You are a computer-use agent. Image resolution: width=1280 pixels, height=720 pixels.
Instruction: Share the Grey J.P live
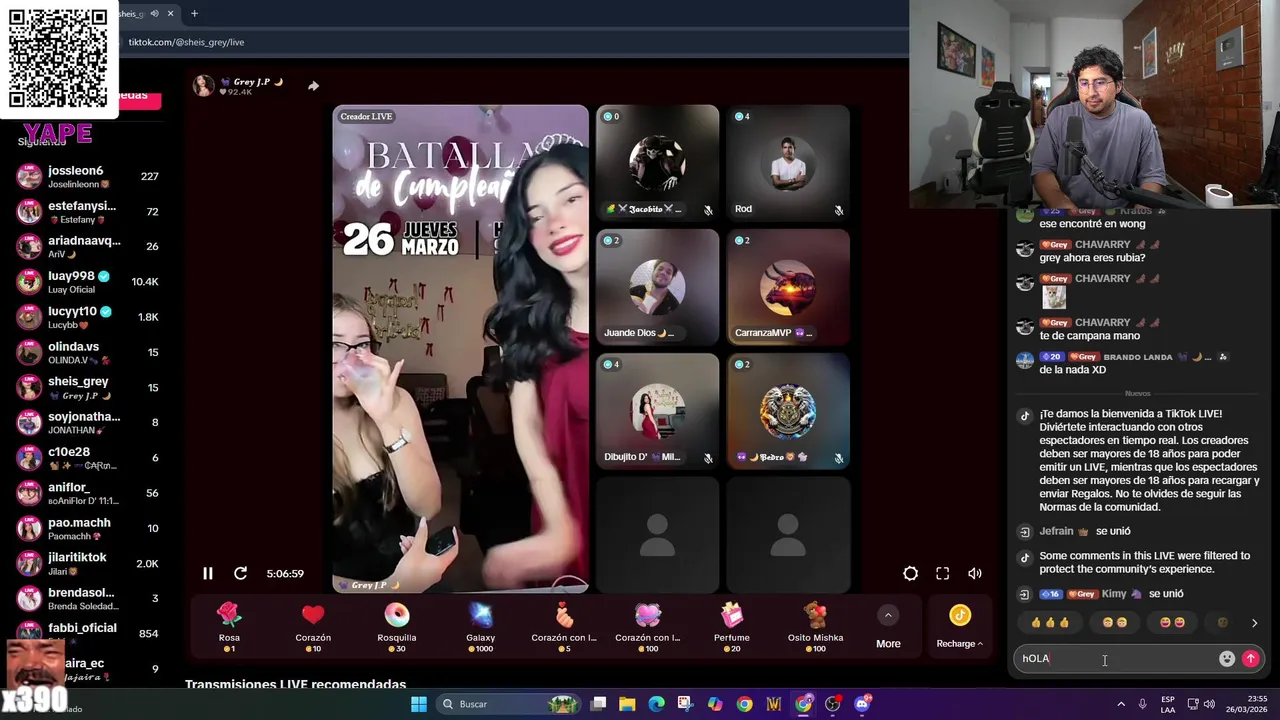coord(313,86)
